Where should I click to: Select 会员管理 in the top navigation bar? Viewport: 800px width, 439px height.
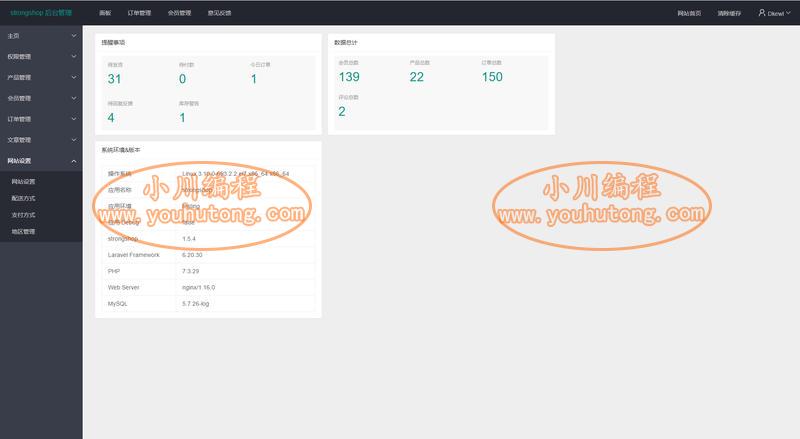(180, 13)
